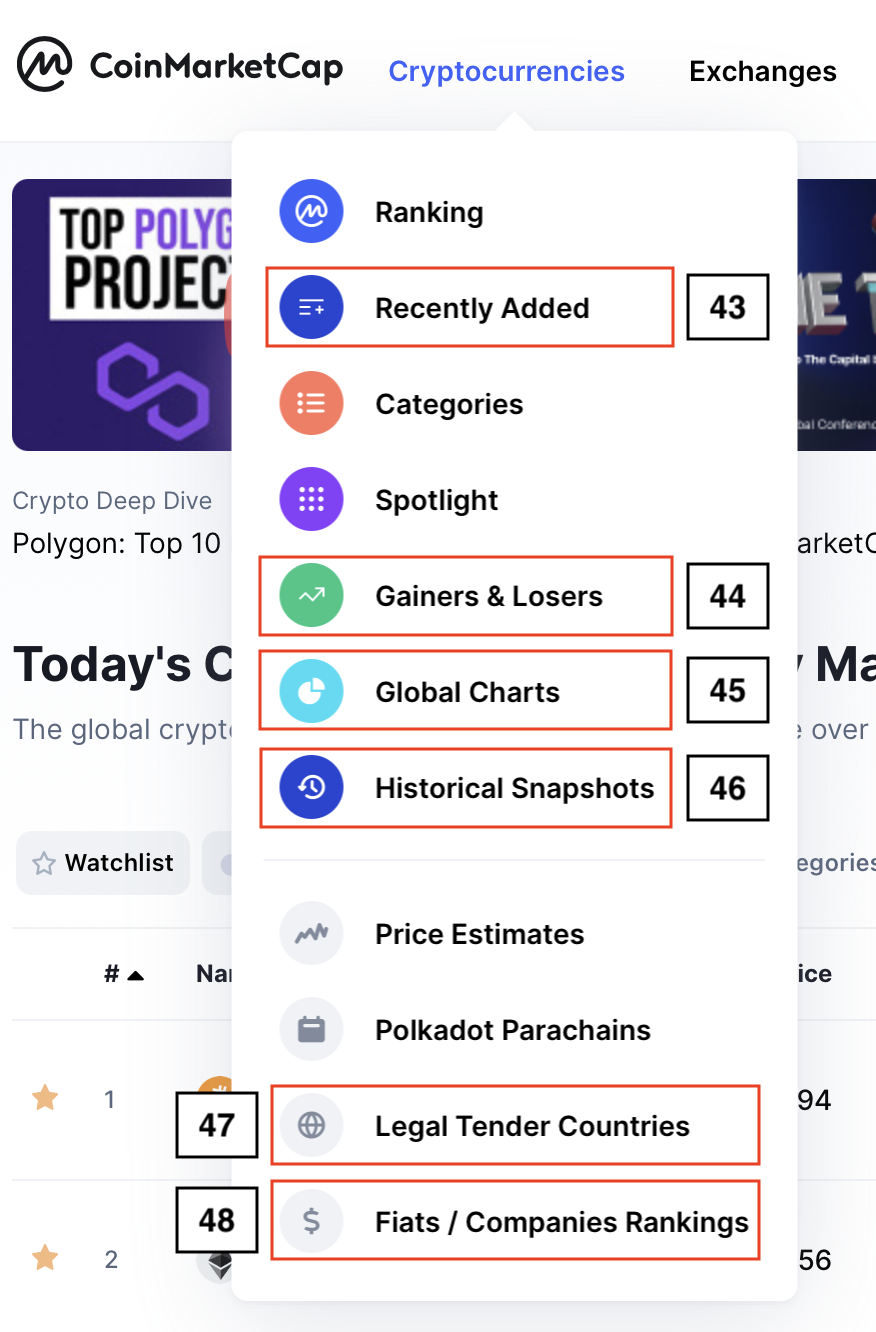Image resolution: width=876 pixels, height=1332 pixels.
Task: Click the orange Categories icon
Action: (312, 404)
